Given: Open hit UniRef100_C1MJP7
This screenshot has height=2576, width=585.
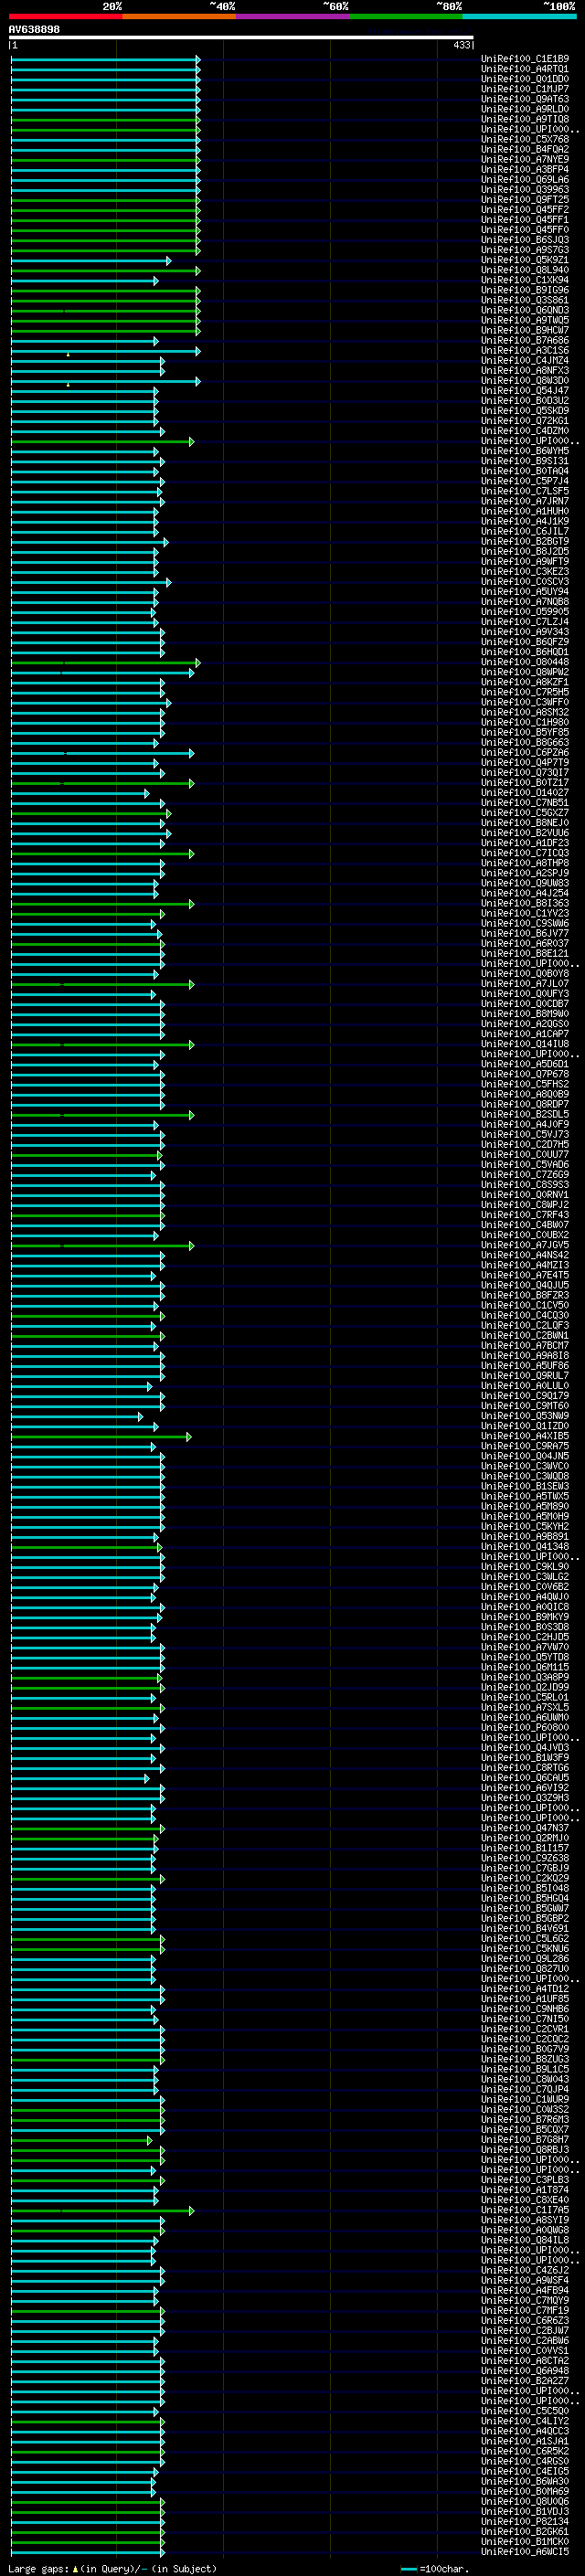Looking at the screenshot, I should pos(525,89).
